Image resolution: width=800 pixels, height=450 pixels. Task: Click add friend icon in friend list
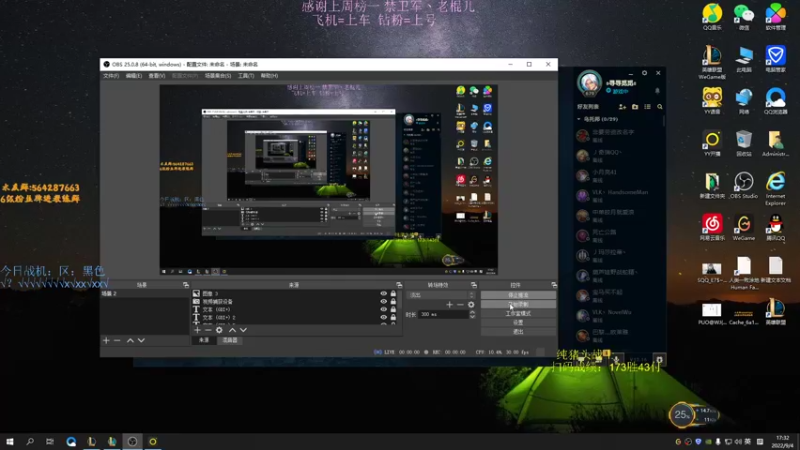[622, 107]
